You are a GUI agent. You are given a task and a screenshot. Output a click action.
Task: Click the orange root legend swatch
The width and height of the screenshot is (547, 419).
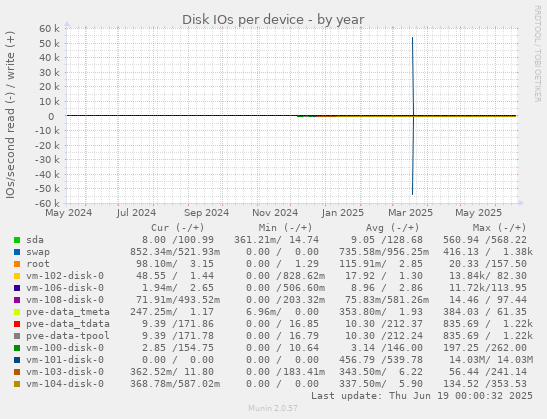coord(17,264)
